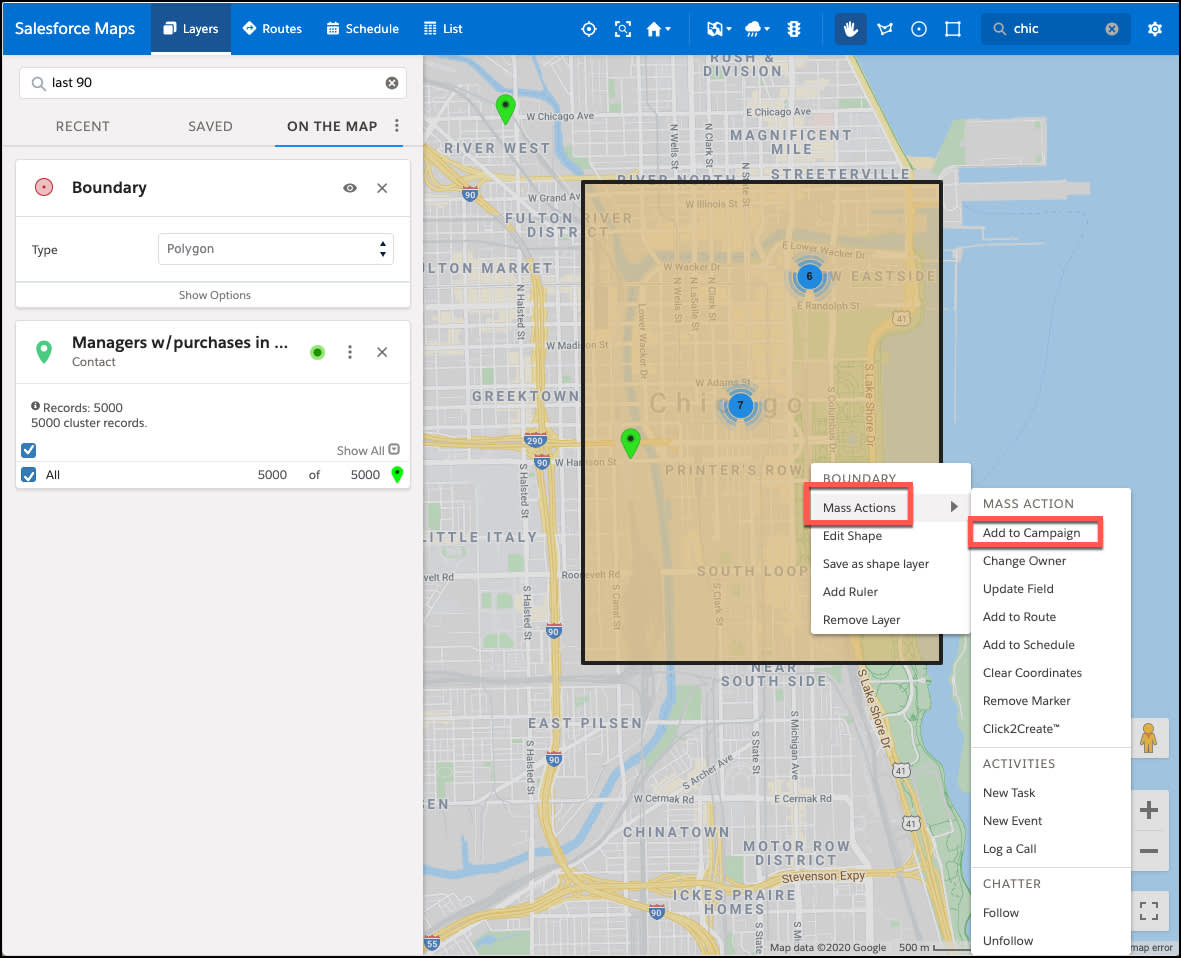Click the records info icon
1181x958 pixels.
pyautogui.click(x=35, y=406)
